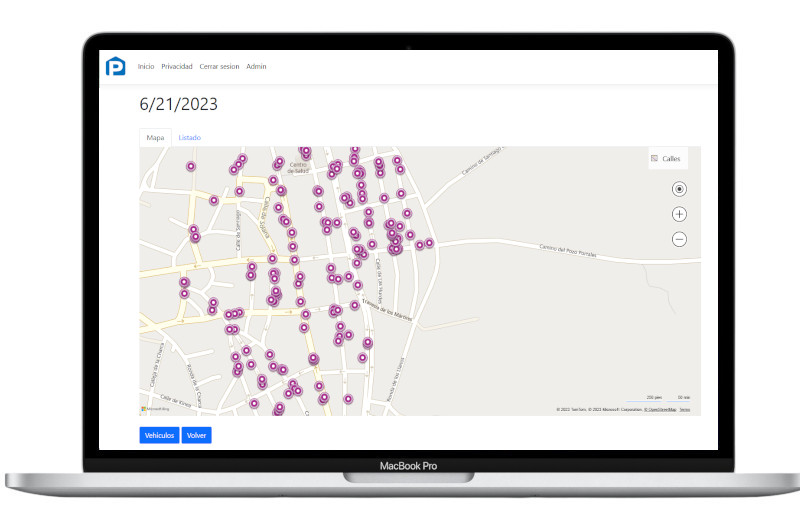Go to the Admin menu item
This screenshot has width=800, height=529.
[256, 66]
